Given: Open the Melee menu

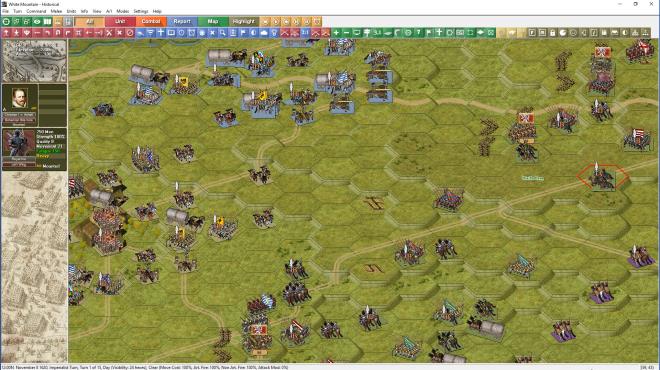Looking at the screenshot, I should [56, 11].
